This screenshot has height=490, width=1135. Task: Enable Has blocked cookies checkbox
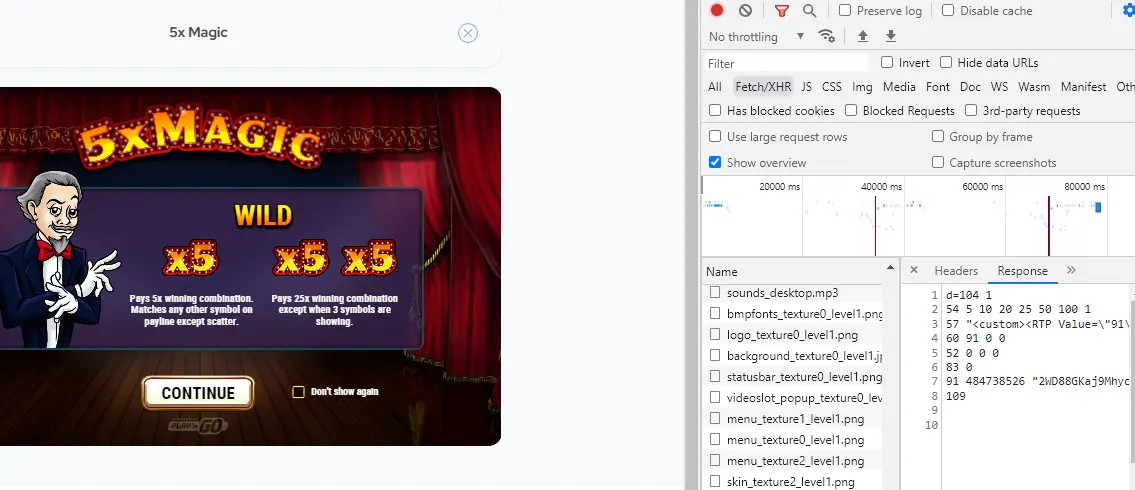click(x=715, y=110)
